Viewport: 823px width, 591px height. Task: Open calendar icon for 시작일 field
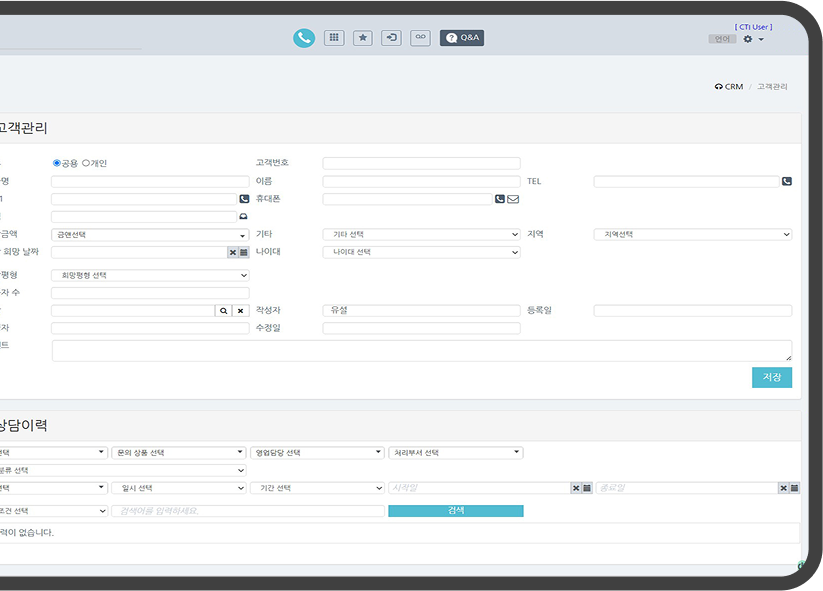pos(586,488)
